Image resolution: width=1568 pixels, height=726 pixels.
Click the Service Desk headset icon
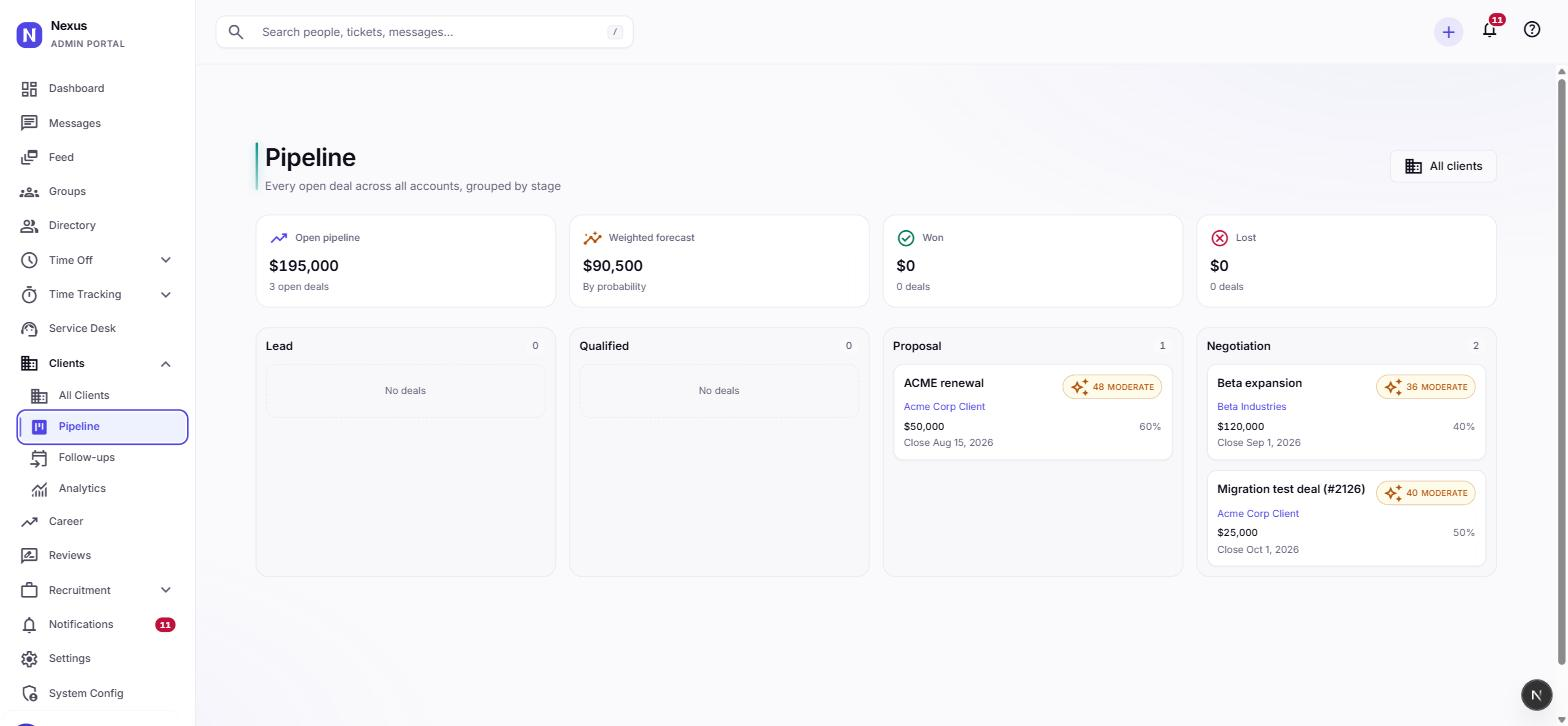29,328
